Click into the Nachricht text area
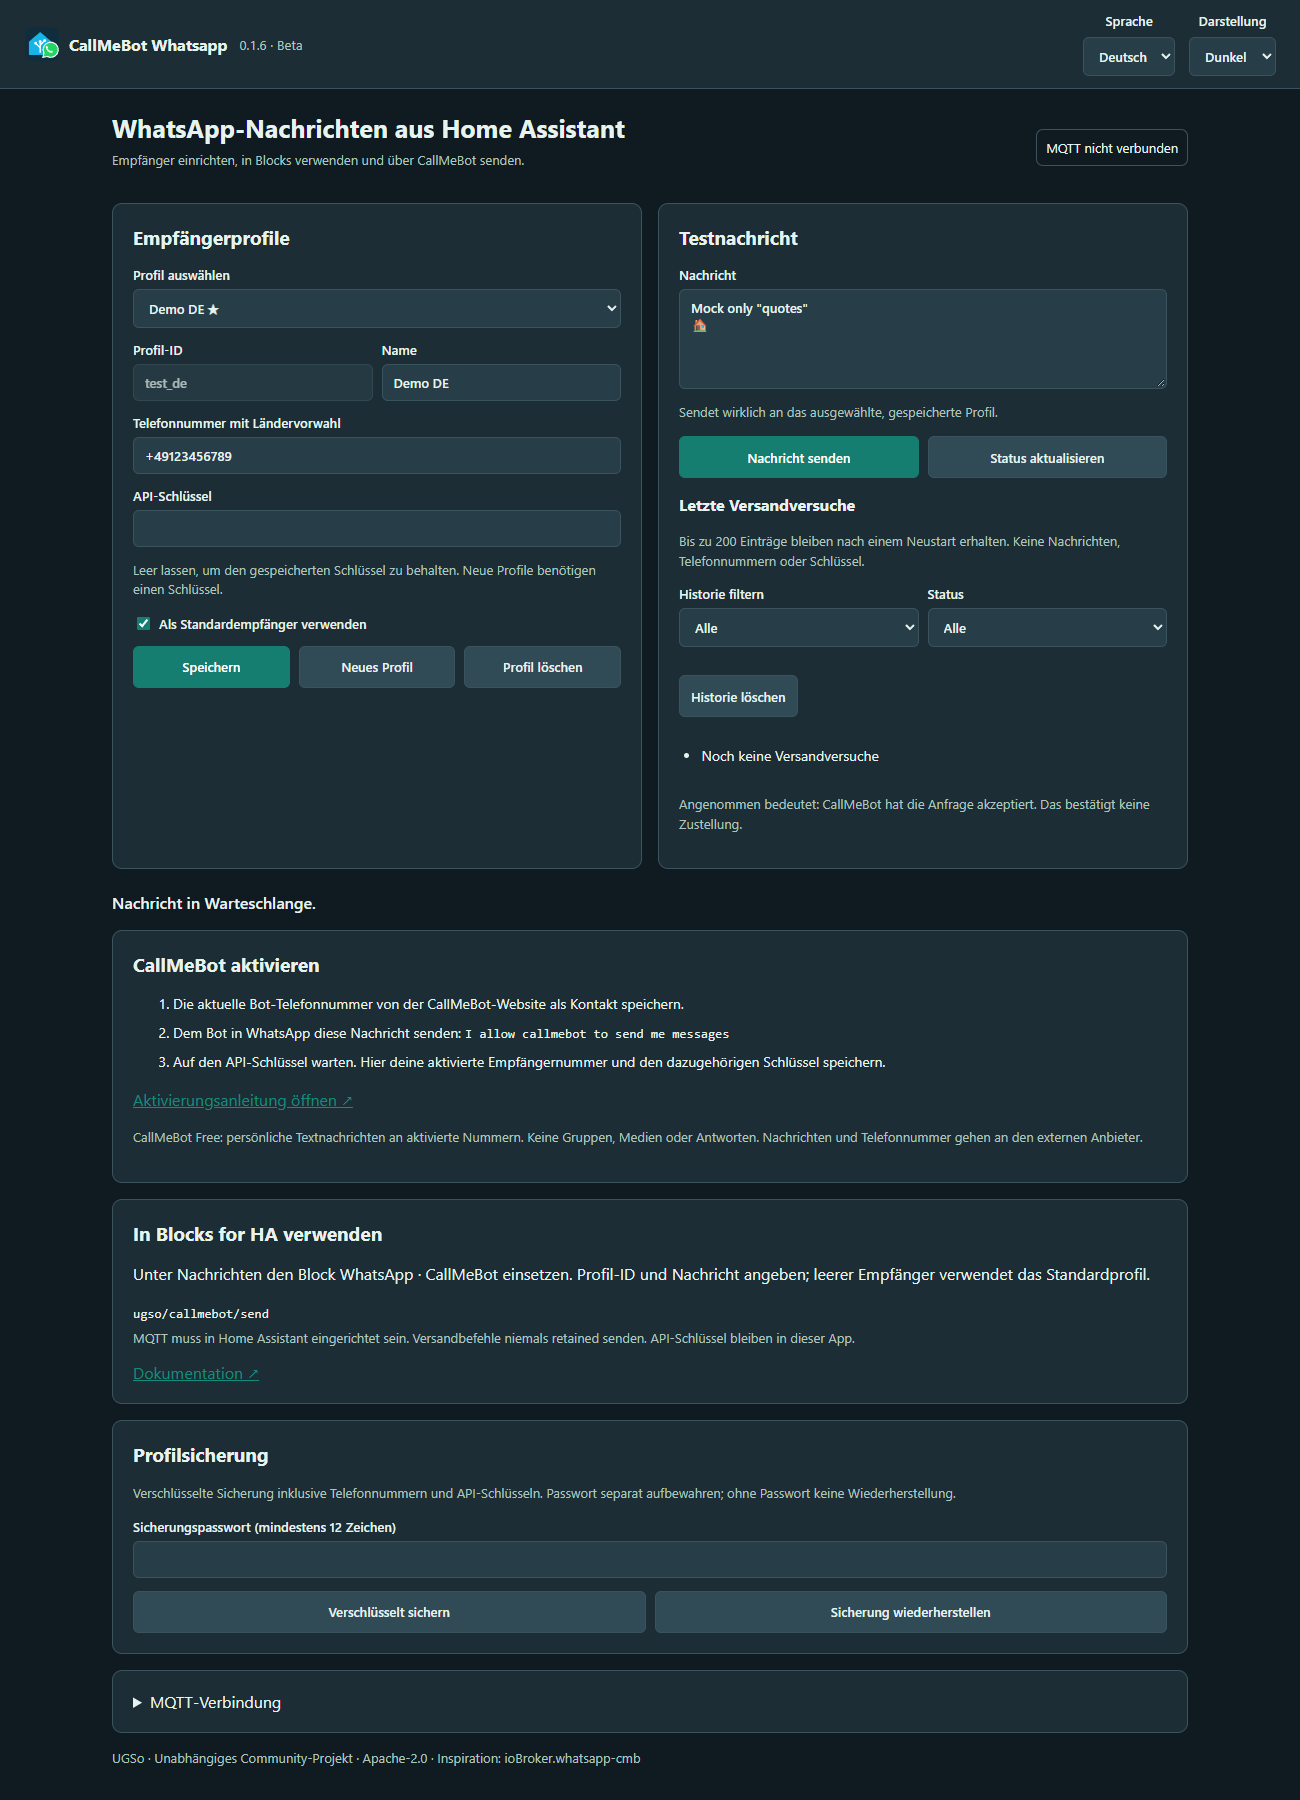 [x=923, y=339]
